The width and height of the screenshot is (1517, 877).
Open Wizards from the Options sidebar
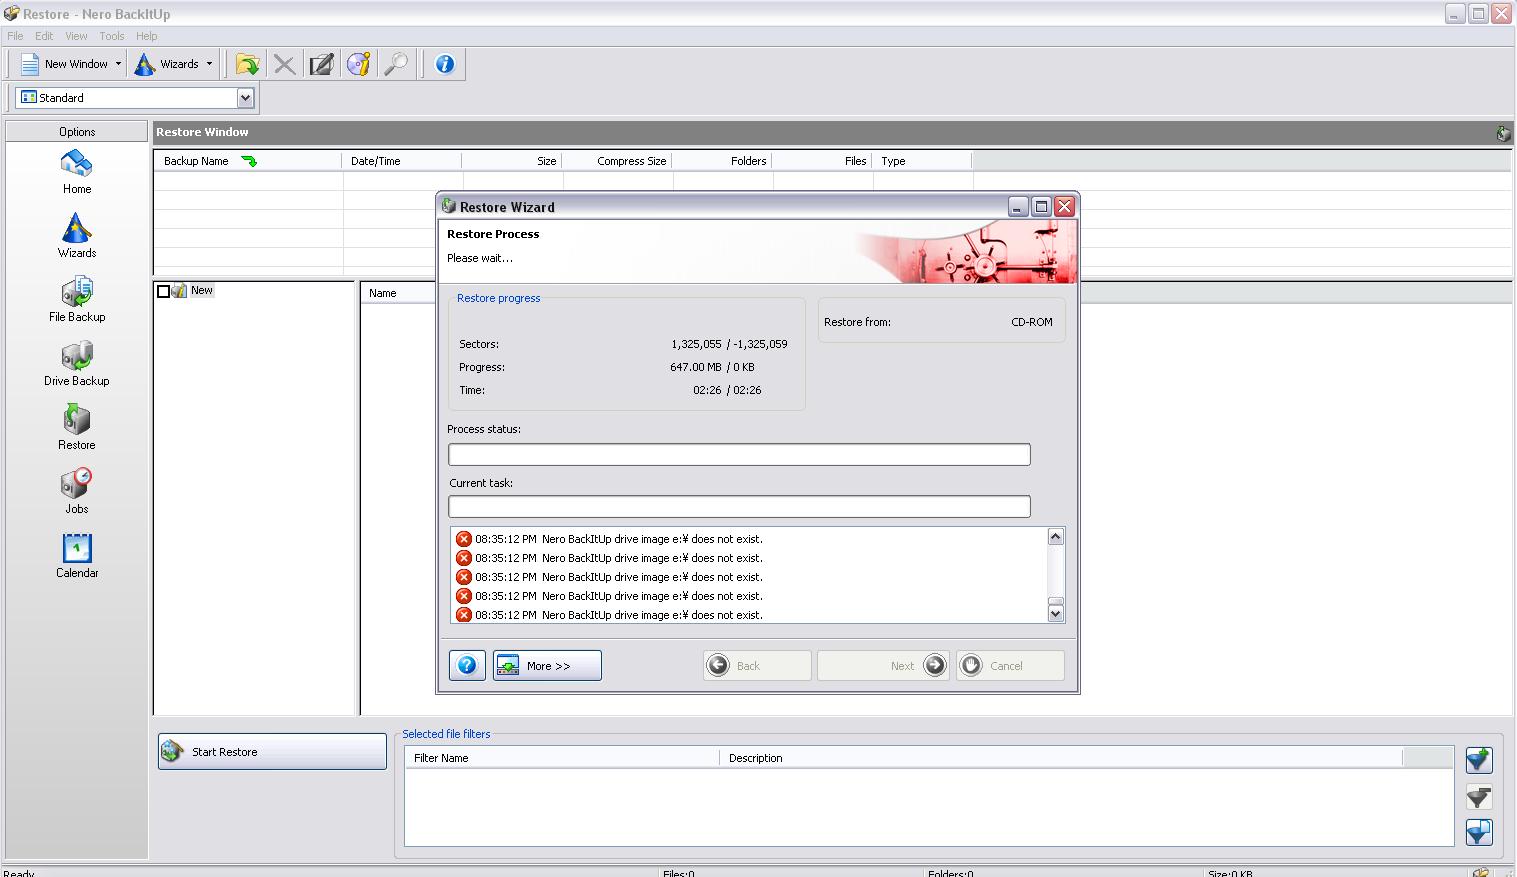point(76,235)
